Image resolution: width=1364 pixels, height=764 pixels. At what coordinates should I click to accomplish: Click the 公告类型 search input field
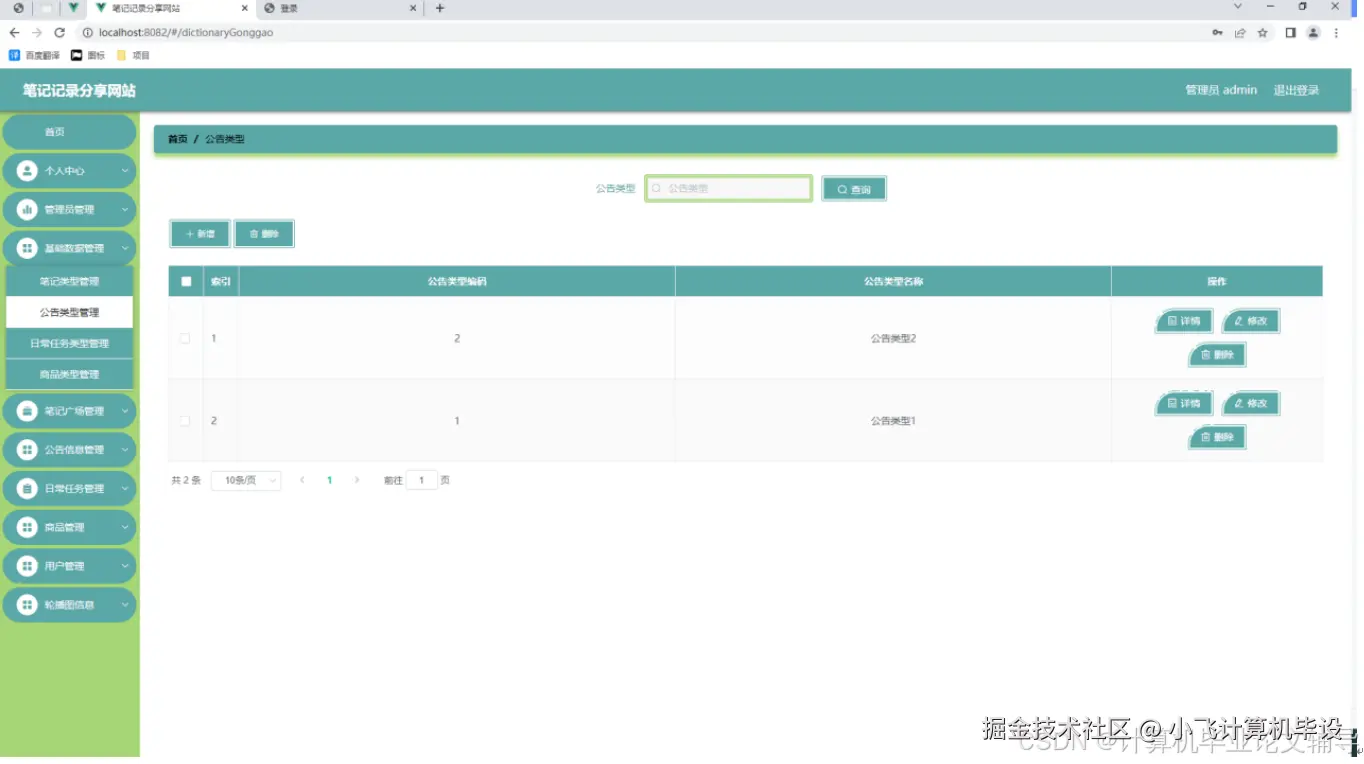(728, 188)
